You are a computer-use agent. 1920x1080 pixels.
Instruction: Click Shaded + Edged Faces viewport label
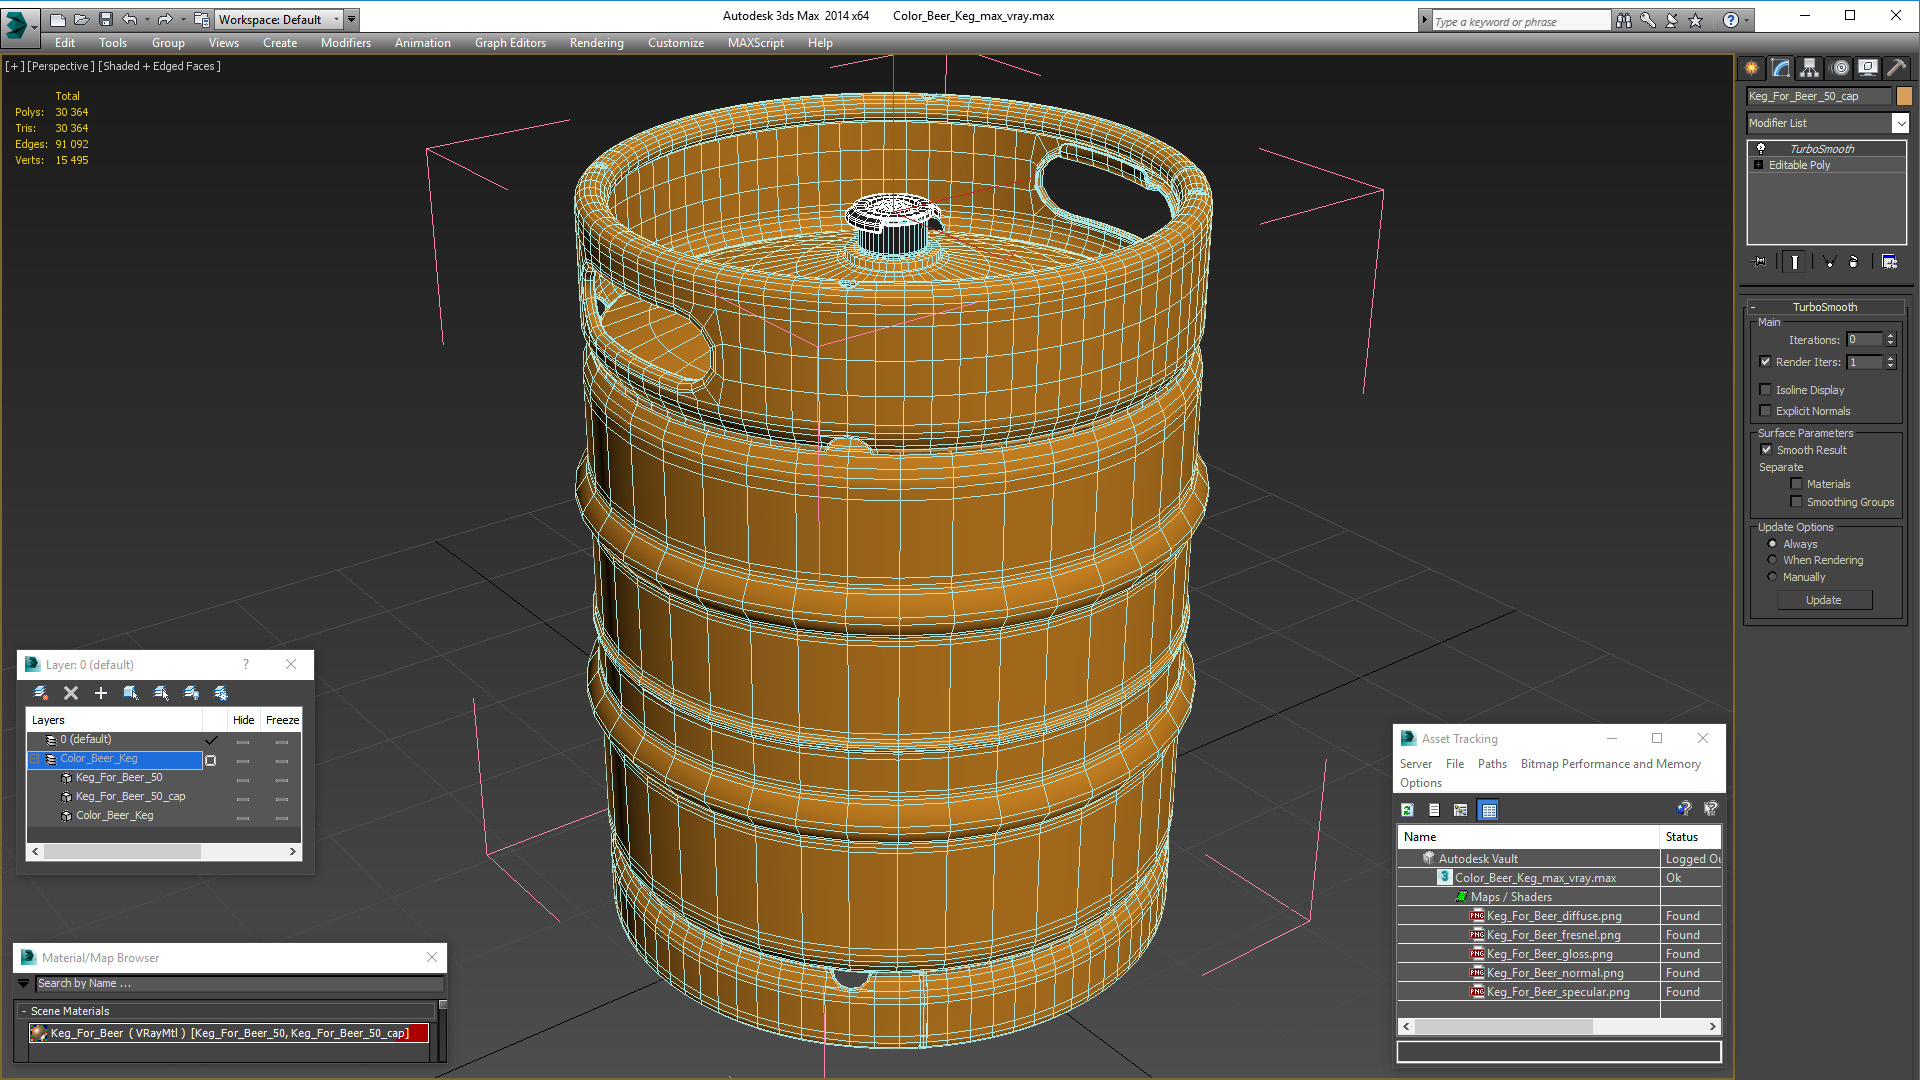click(x=159, y=66)
